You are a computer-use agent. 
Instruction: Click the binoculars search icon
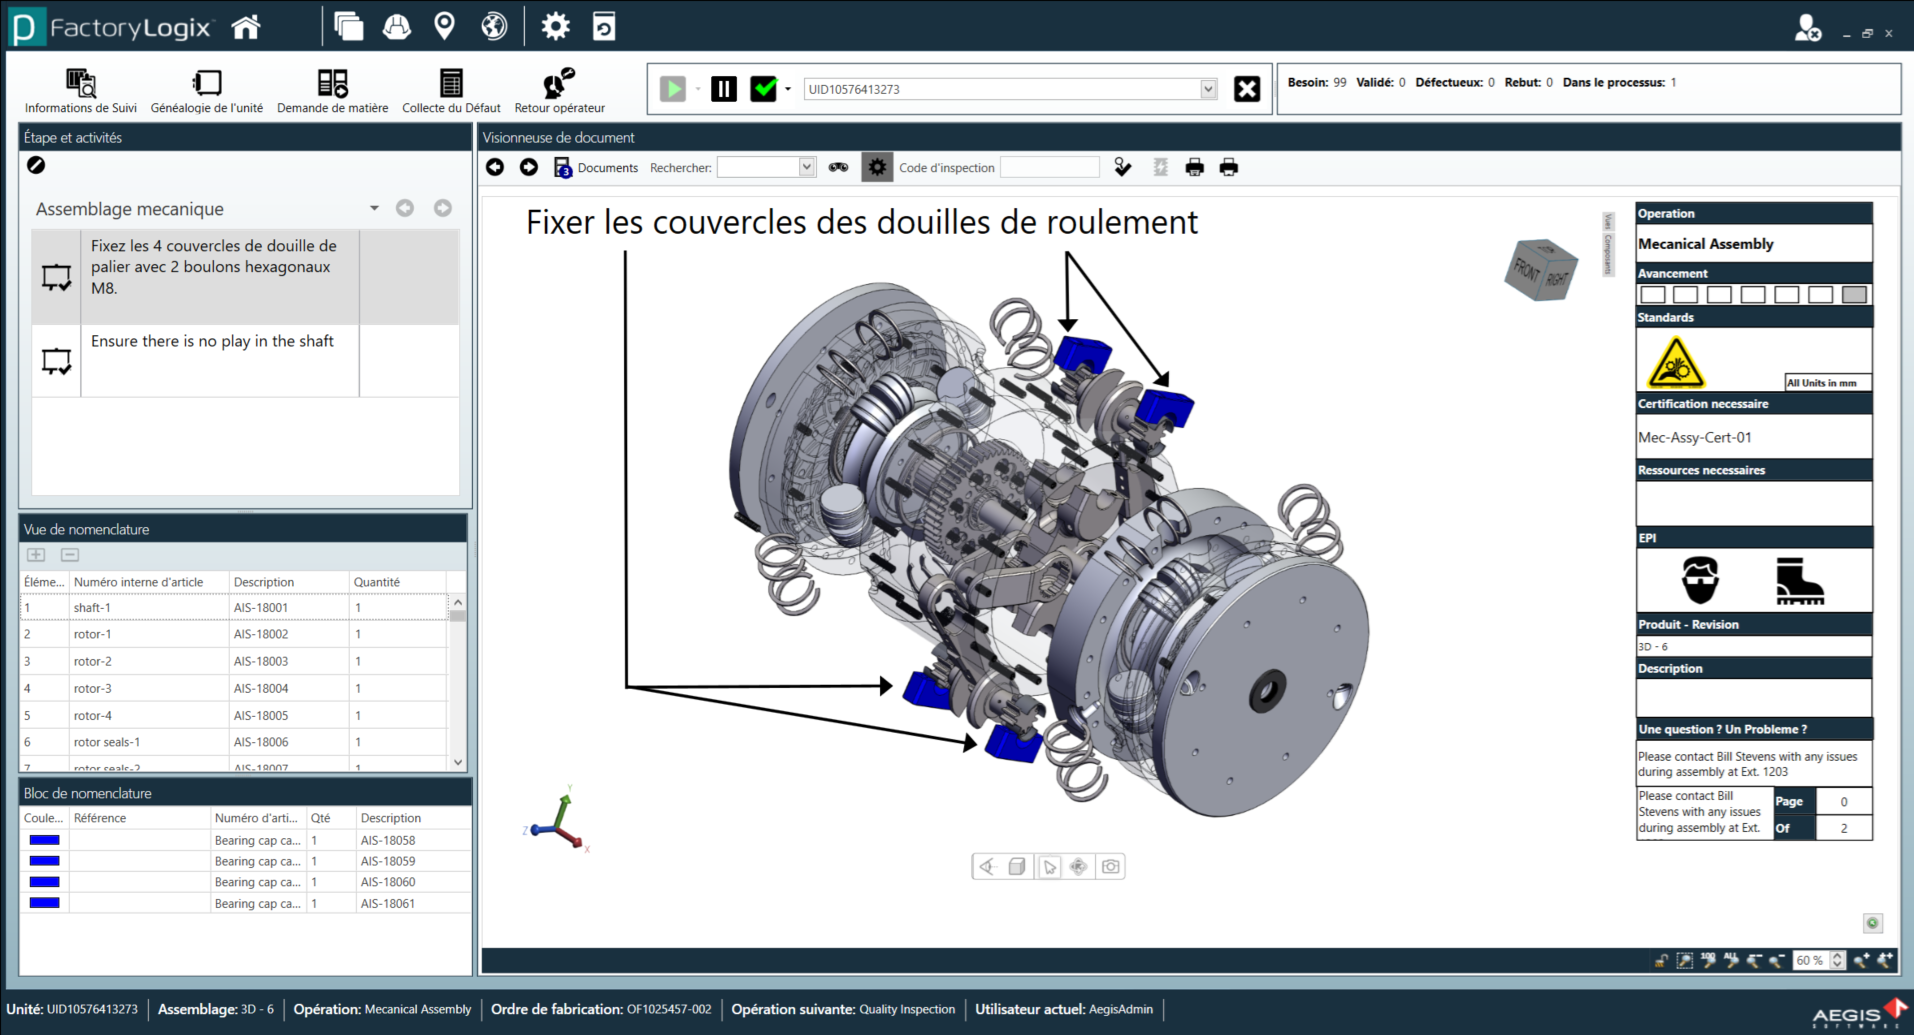[838, 167]
